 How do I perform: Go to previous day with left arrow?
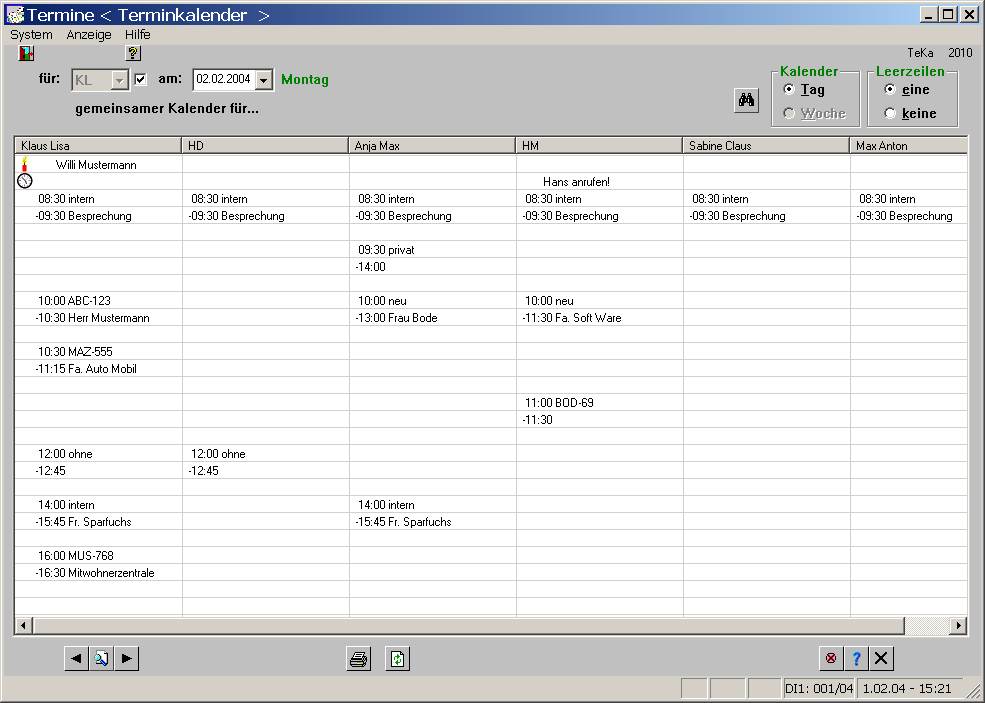[x=76, y=658]
